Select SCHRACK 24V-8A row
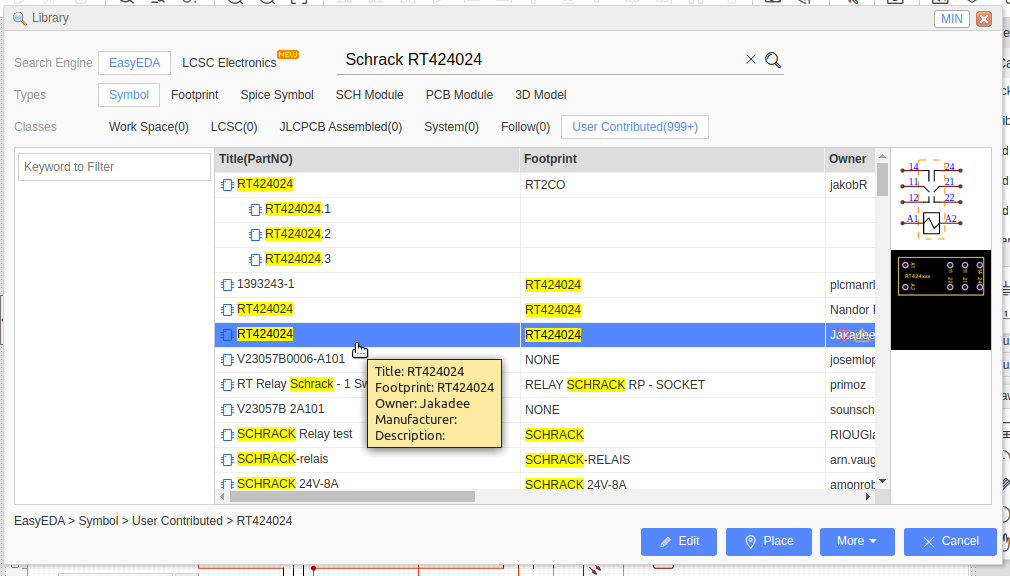The image size is (1010, 576). (545, 483)
